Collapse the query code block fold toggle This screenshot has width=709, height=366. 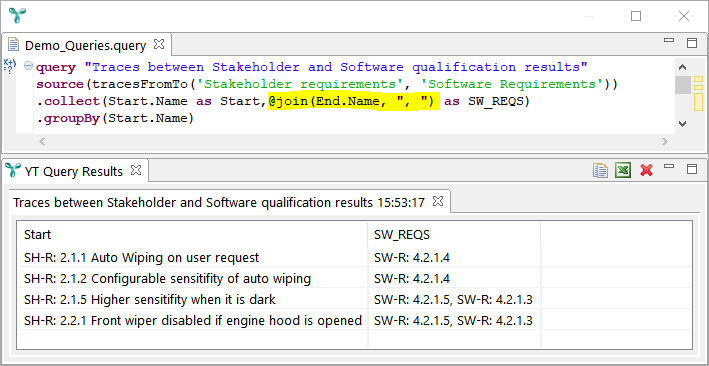tap(28, 66)
